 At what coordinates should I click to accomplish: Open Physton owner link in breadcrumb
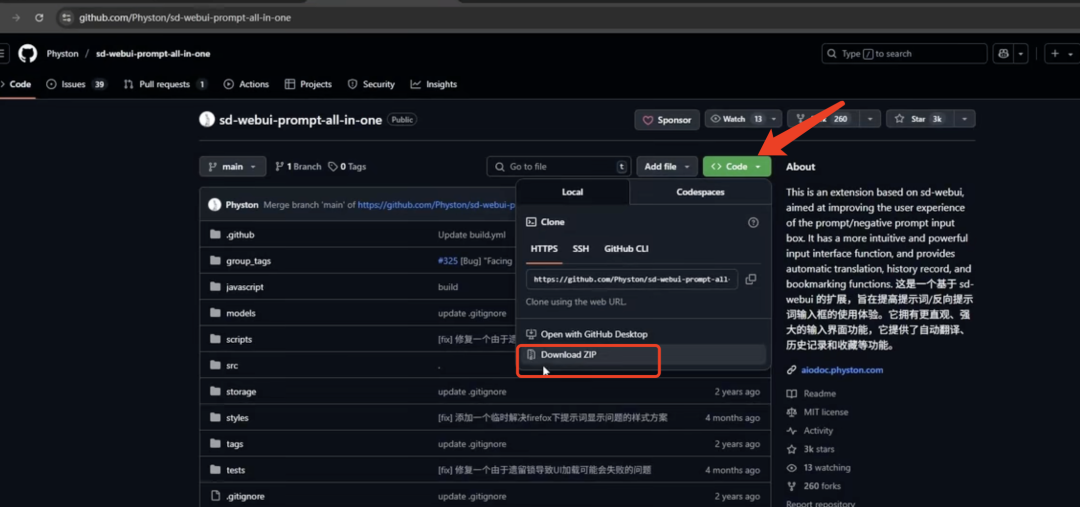pyautogui.click(x=63, y=54)
